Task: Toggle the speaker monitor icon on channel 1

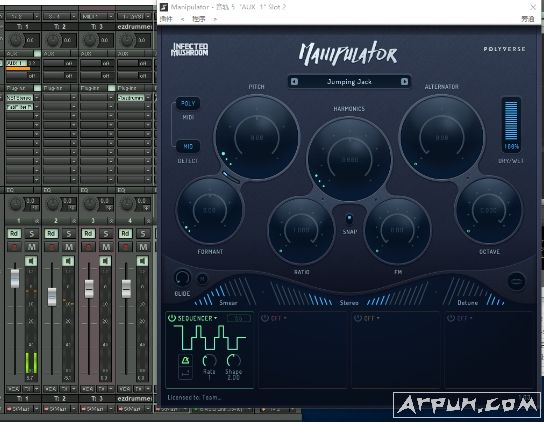Action: click(31, 261)
